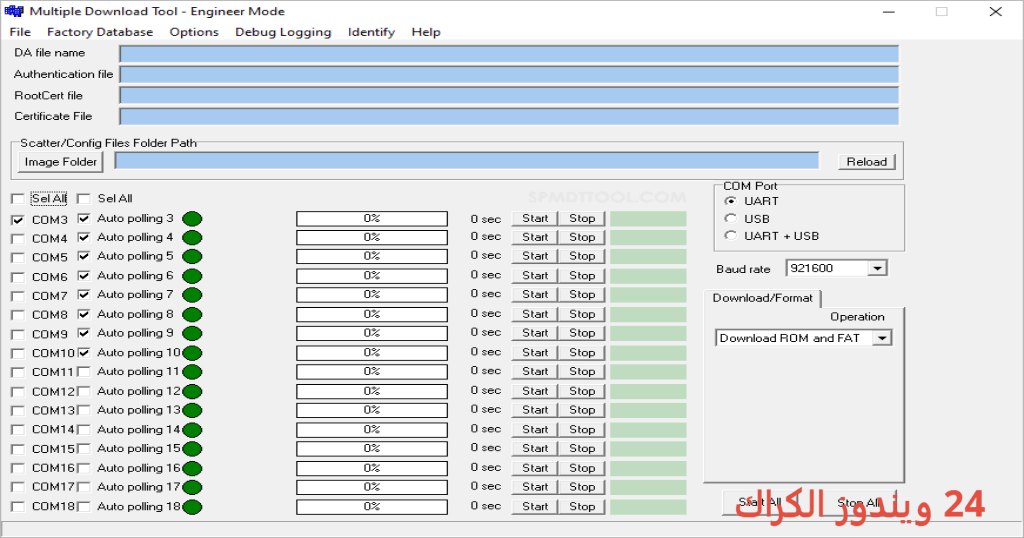Click the Authentication file field

pyautogui.click(x=509, y=74)
